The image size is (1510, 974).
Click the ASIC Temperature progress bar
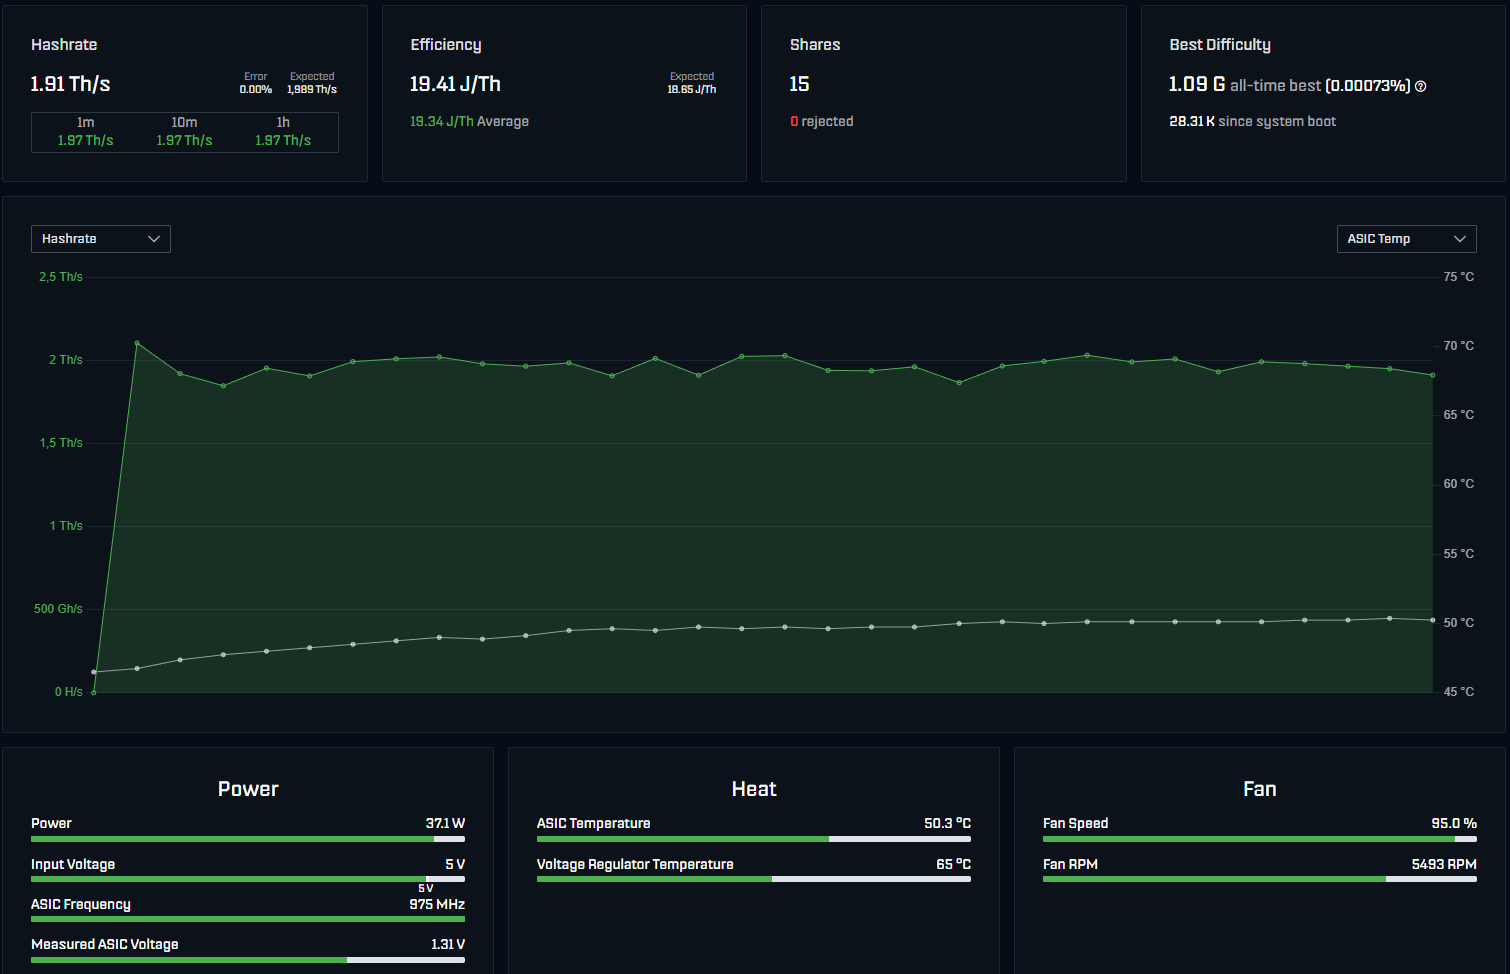[x=753, y=839]
